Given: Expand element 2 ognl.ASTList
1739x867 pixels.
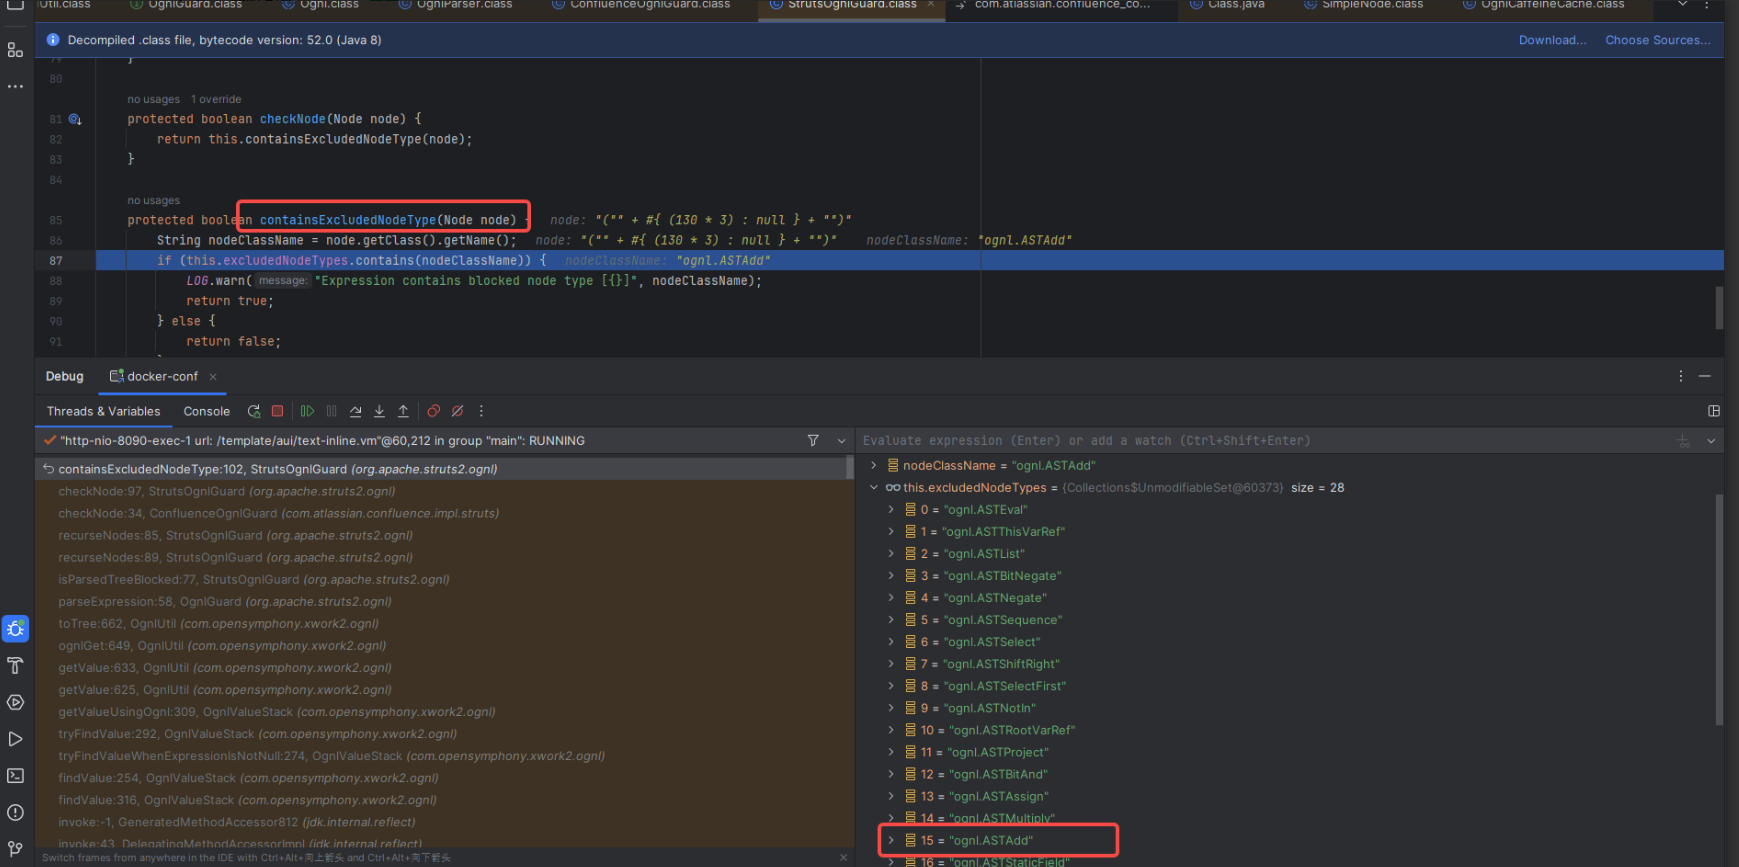Looking at the screenshot, I should coord(891,554).
